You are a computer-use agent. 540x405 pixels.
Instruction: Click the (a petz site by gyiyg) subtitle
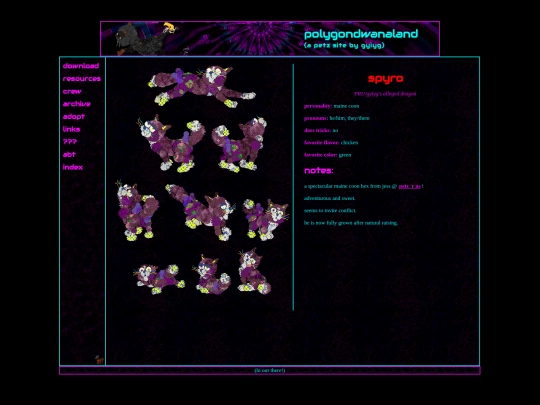tap(344, 45)
